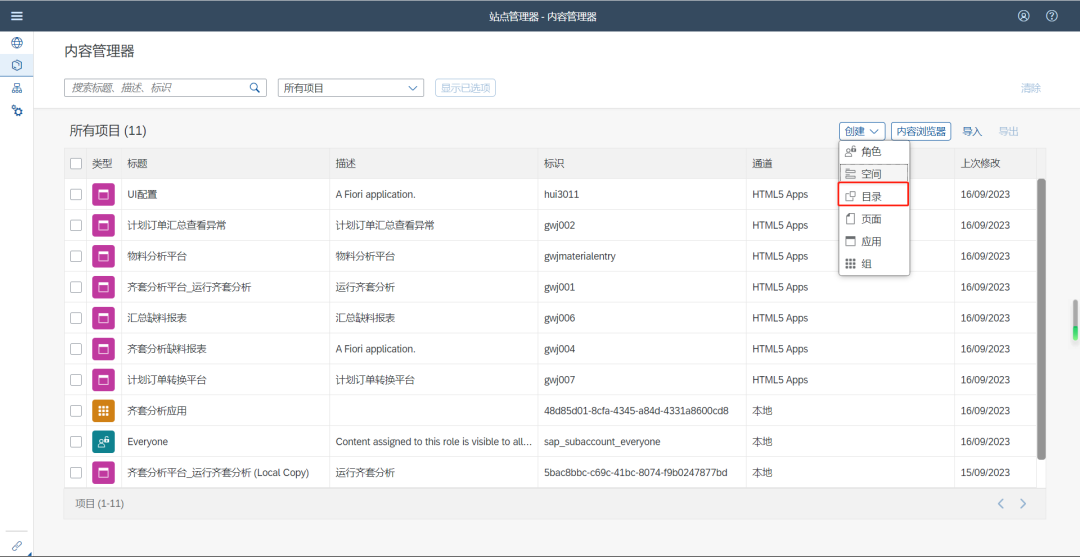Click the 描述 column header
This screenshot has width=1080, height=557.
[x=434, y=164]
